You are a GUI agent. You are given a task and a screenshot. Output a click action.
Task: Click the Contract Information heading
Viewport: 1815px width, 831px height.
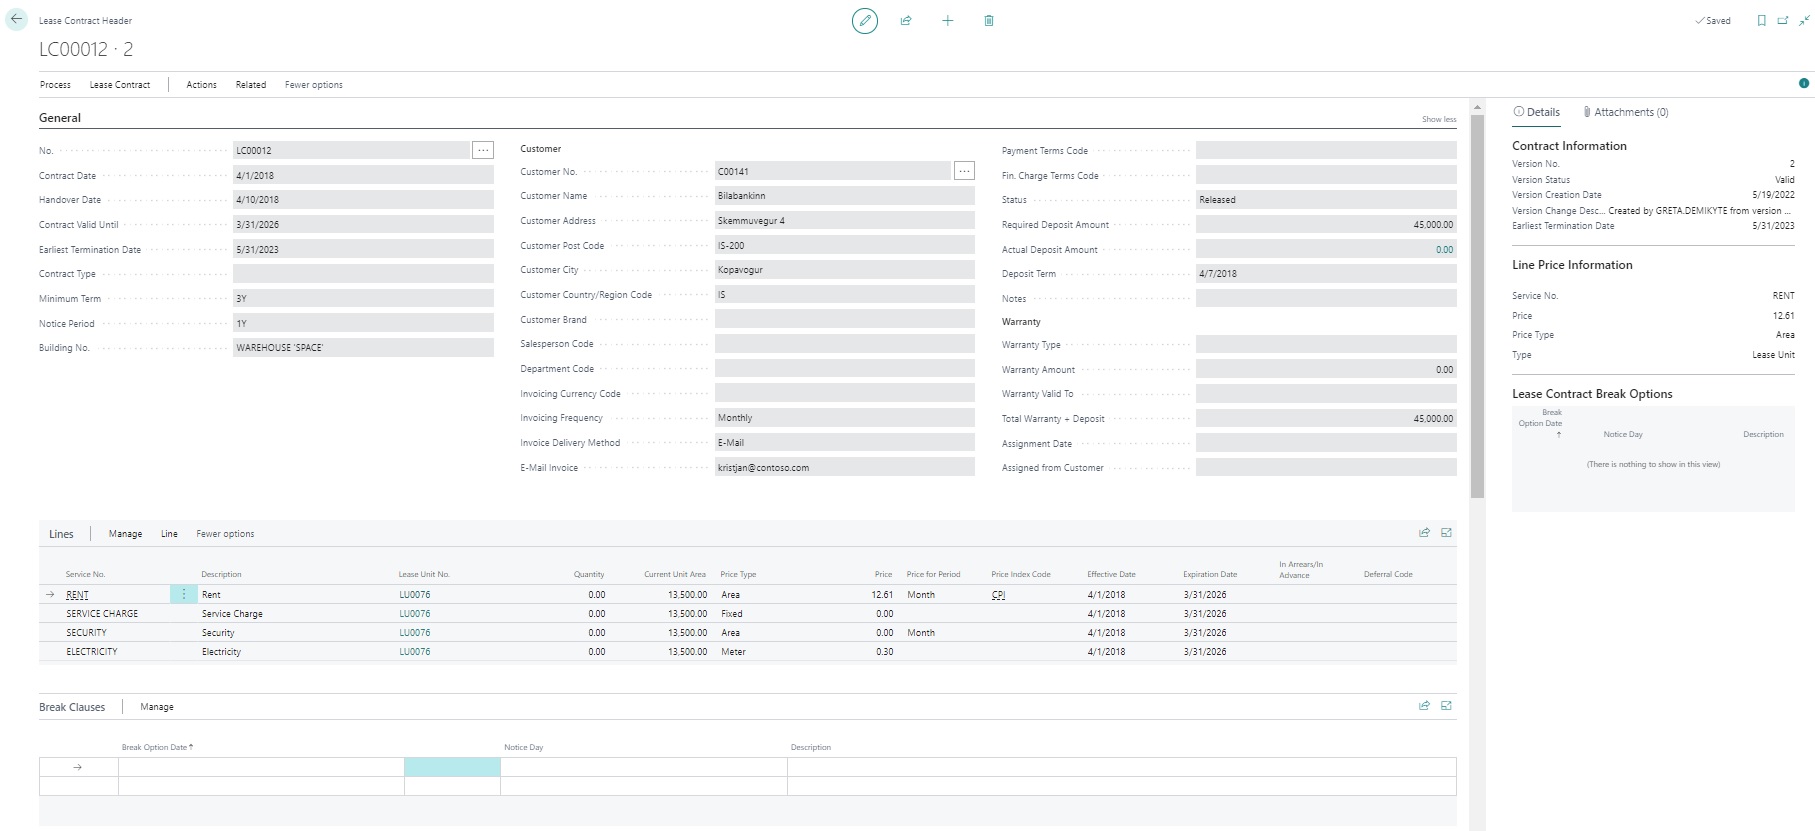click(x=1569, y=146)
